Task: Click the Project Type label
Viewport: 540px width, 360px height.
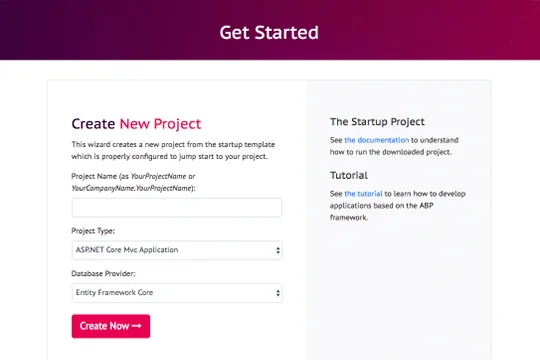Action: [93, 231]
